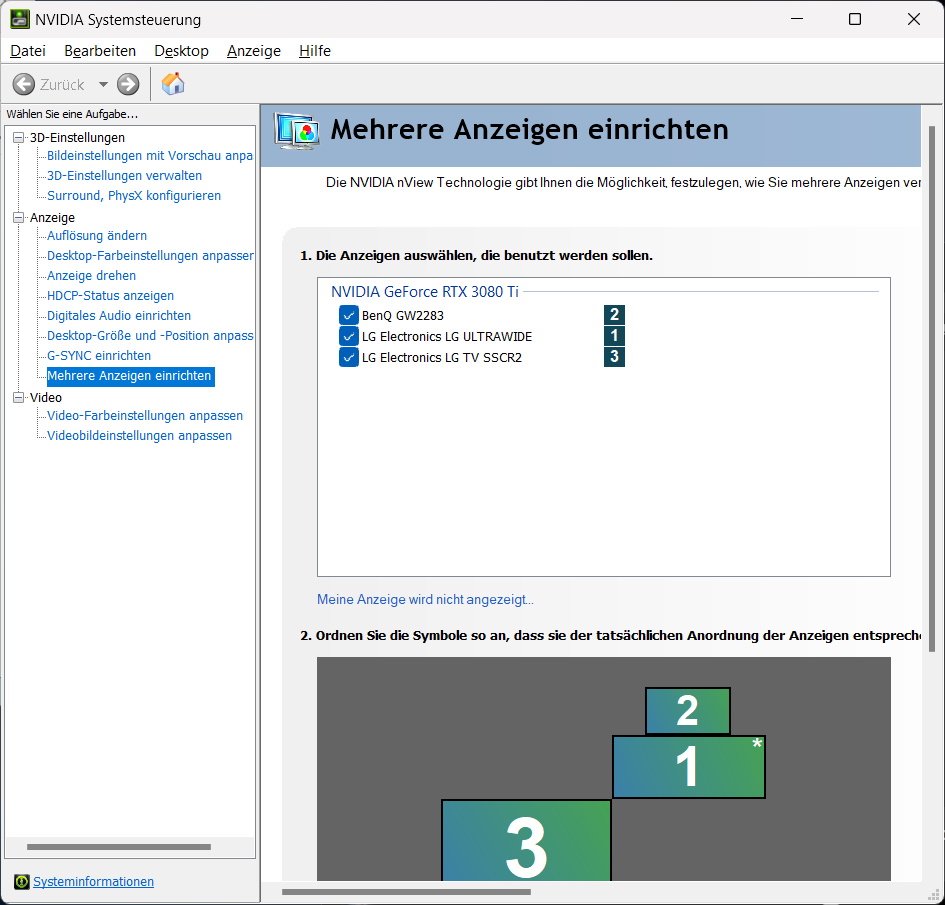Select Auflösung ändern
The width and height of the screenshot is (945, 905).
(97, 236)
